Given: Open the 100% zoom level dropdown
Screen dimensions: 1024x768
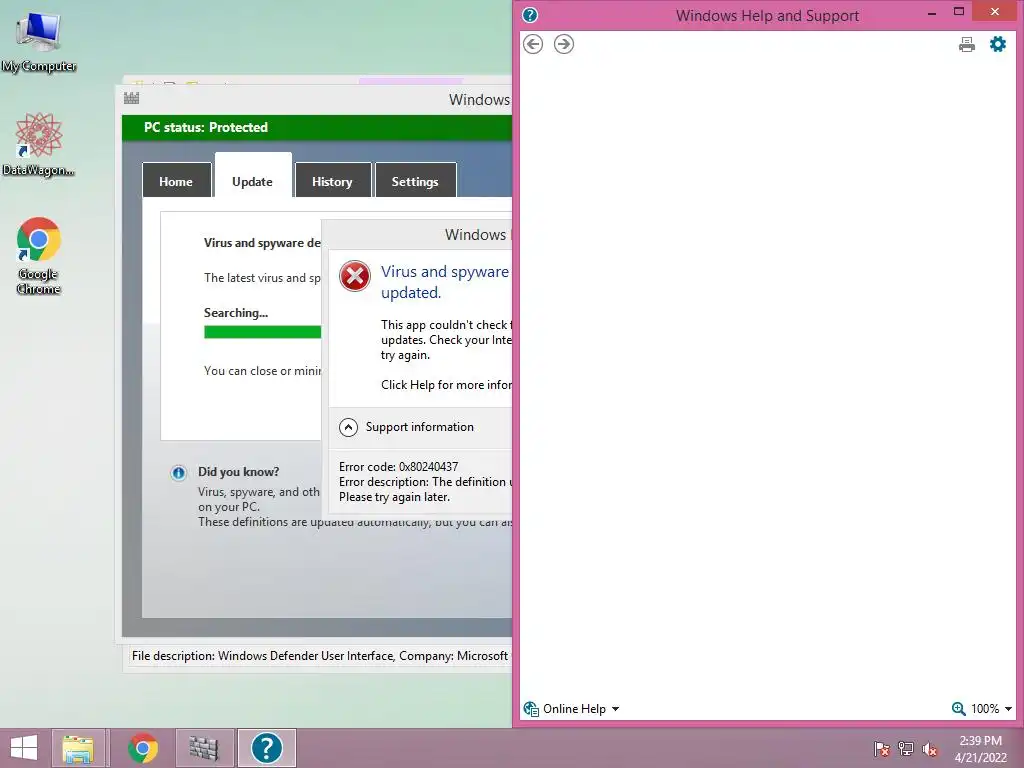Looking at the screenshot, I should (x=991, y=709).
